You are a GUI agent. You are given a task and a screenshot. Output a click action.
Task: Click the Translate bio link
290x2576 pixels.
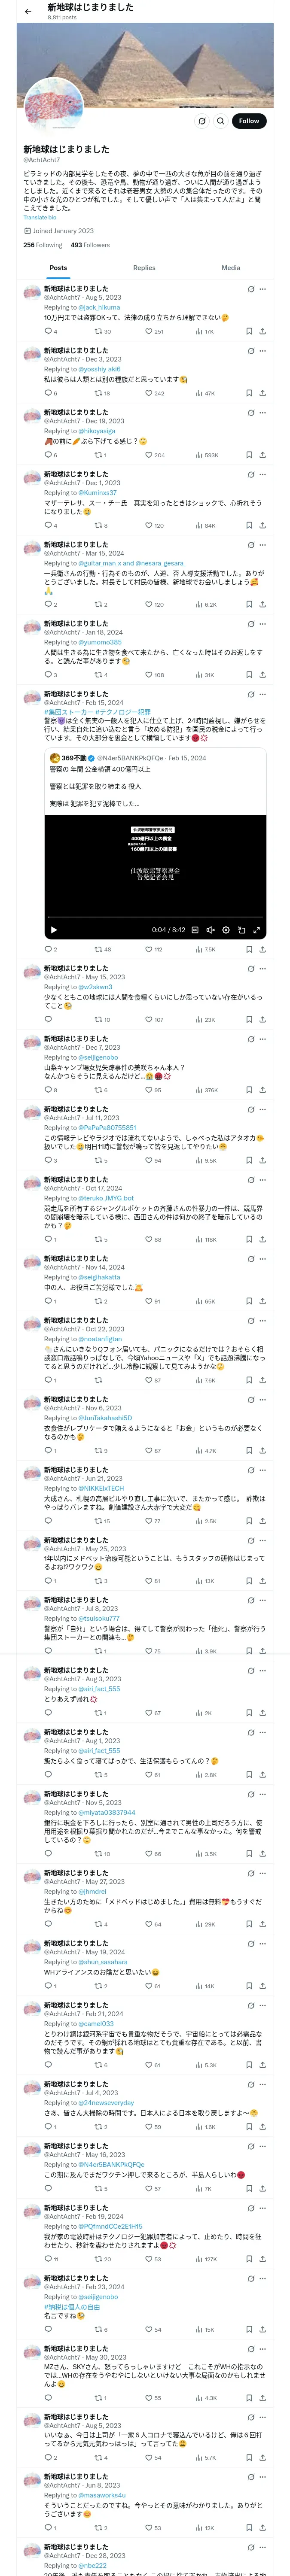40,217
